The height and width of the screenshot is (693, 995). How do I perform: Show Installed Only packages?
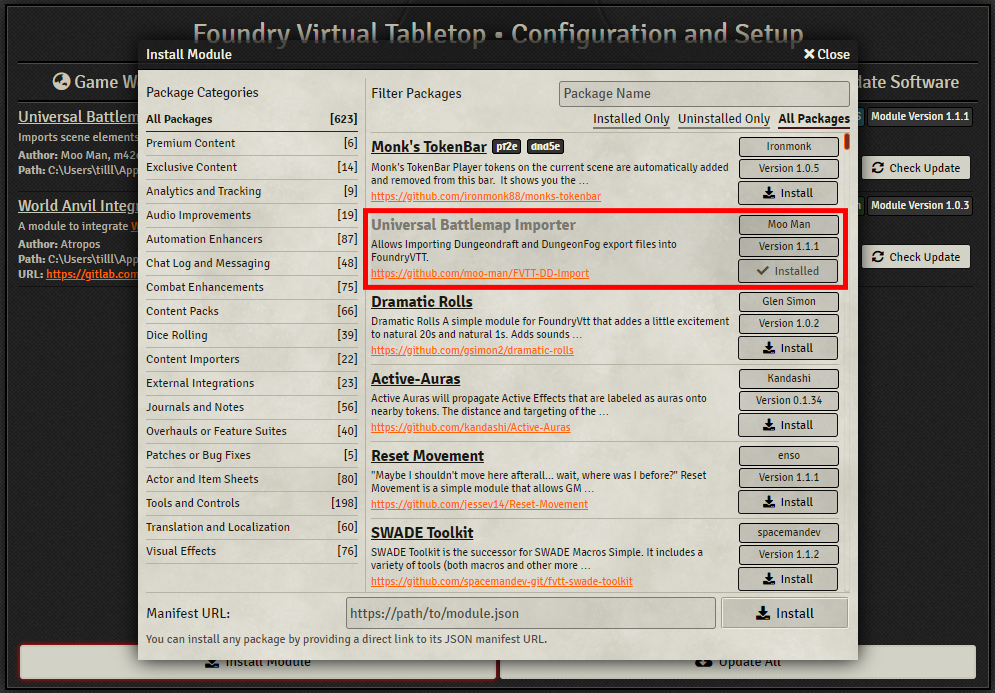[x=631, y=119]
